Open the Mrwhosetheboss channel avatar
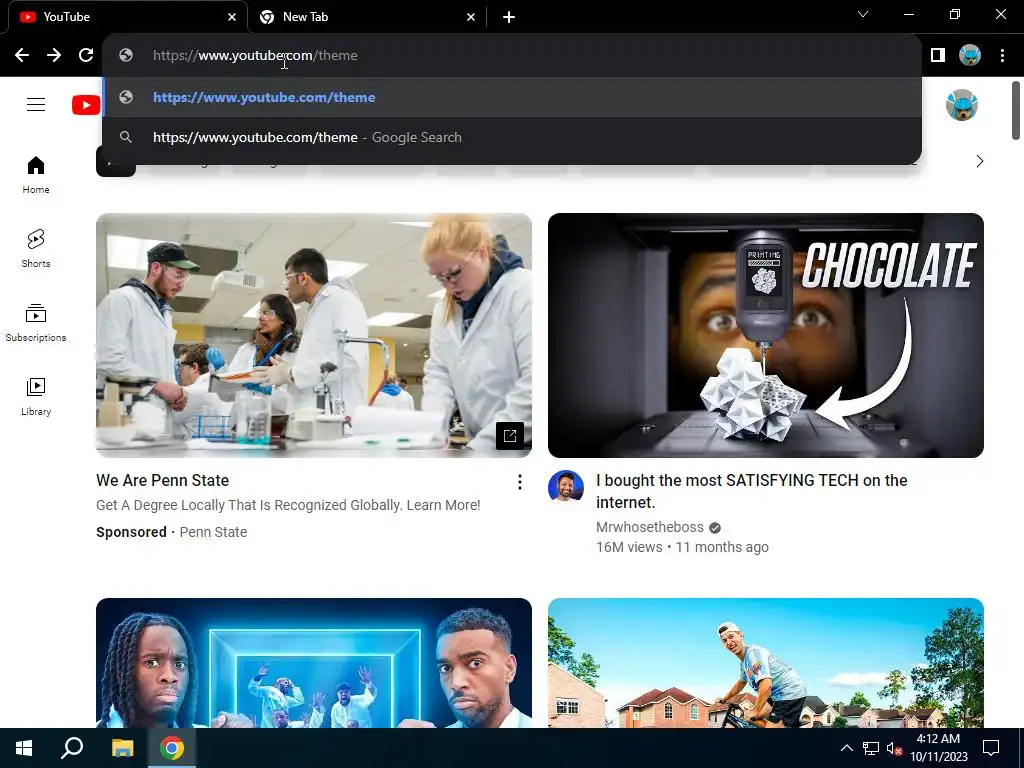Screen dimensions: 1024x768 click(x=566, y=486)
